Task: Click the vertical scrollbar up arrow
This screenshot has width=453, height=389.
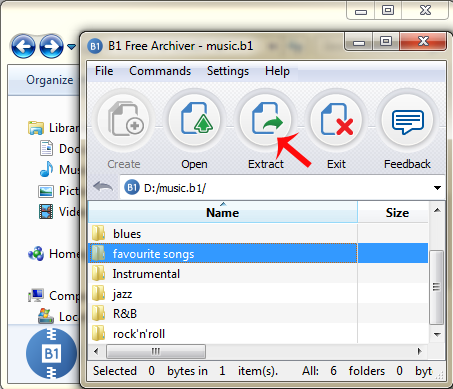Action: (437, 210)
